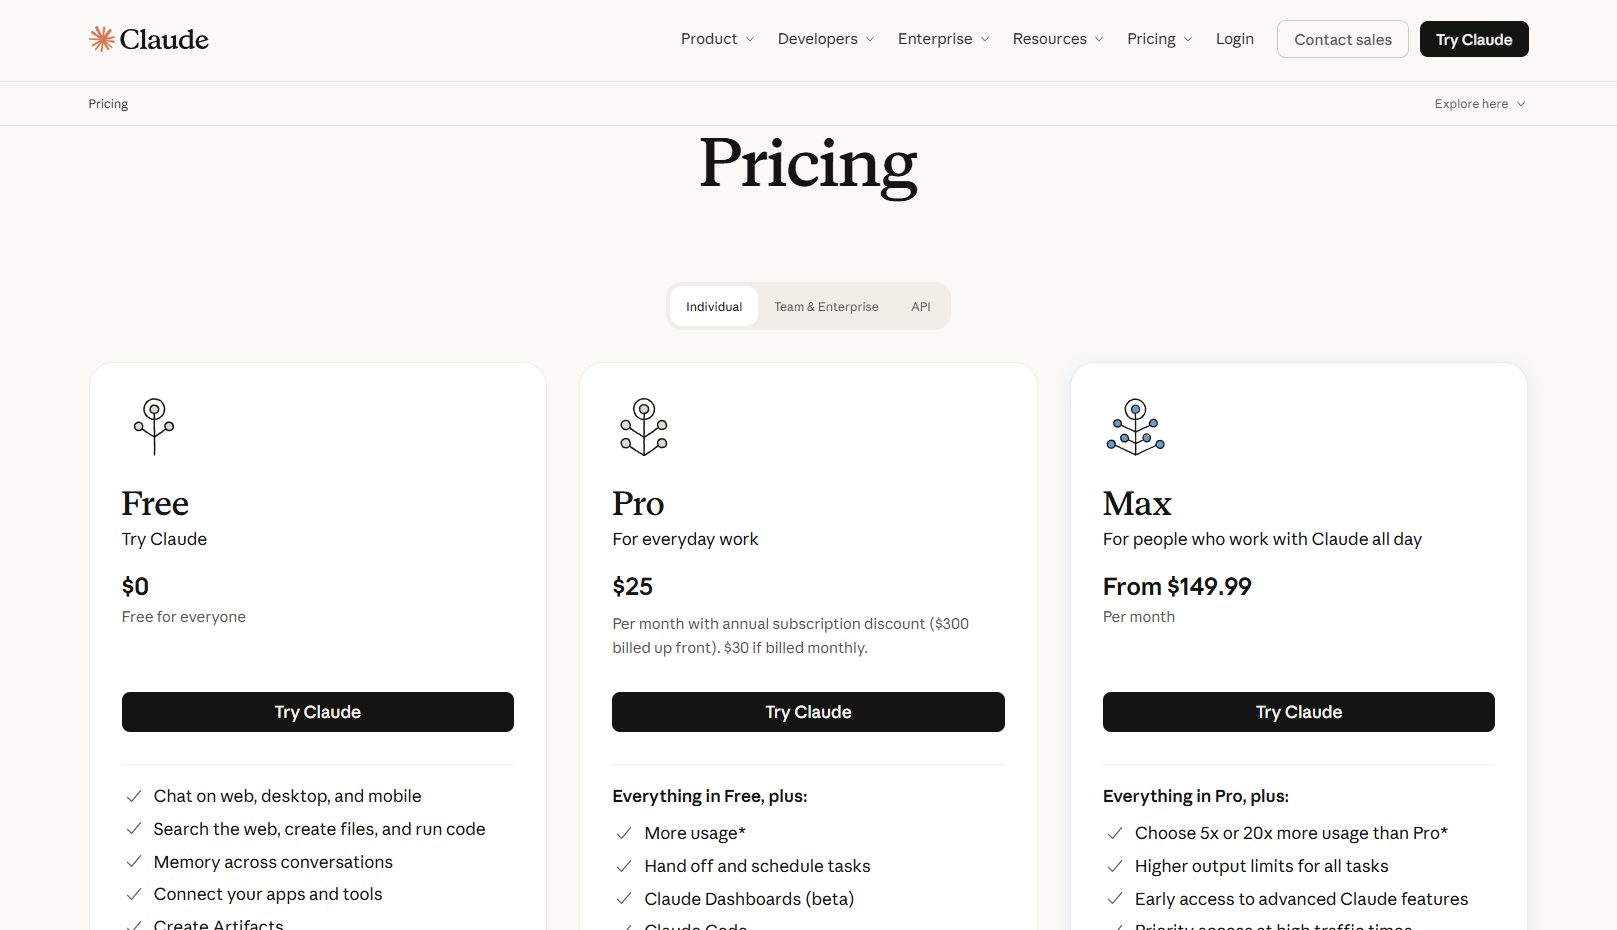
Task: Open the Login link
Action: click(1235, 39)
